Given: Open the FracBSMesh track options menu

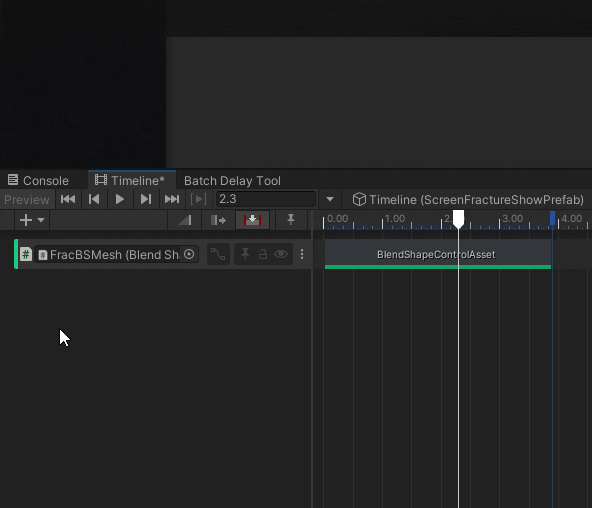Looking at the screenshot, I should coord(302,254).
